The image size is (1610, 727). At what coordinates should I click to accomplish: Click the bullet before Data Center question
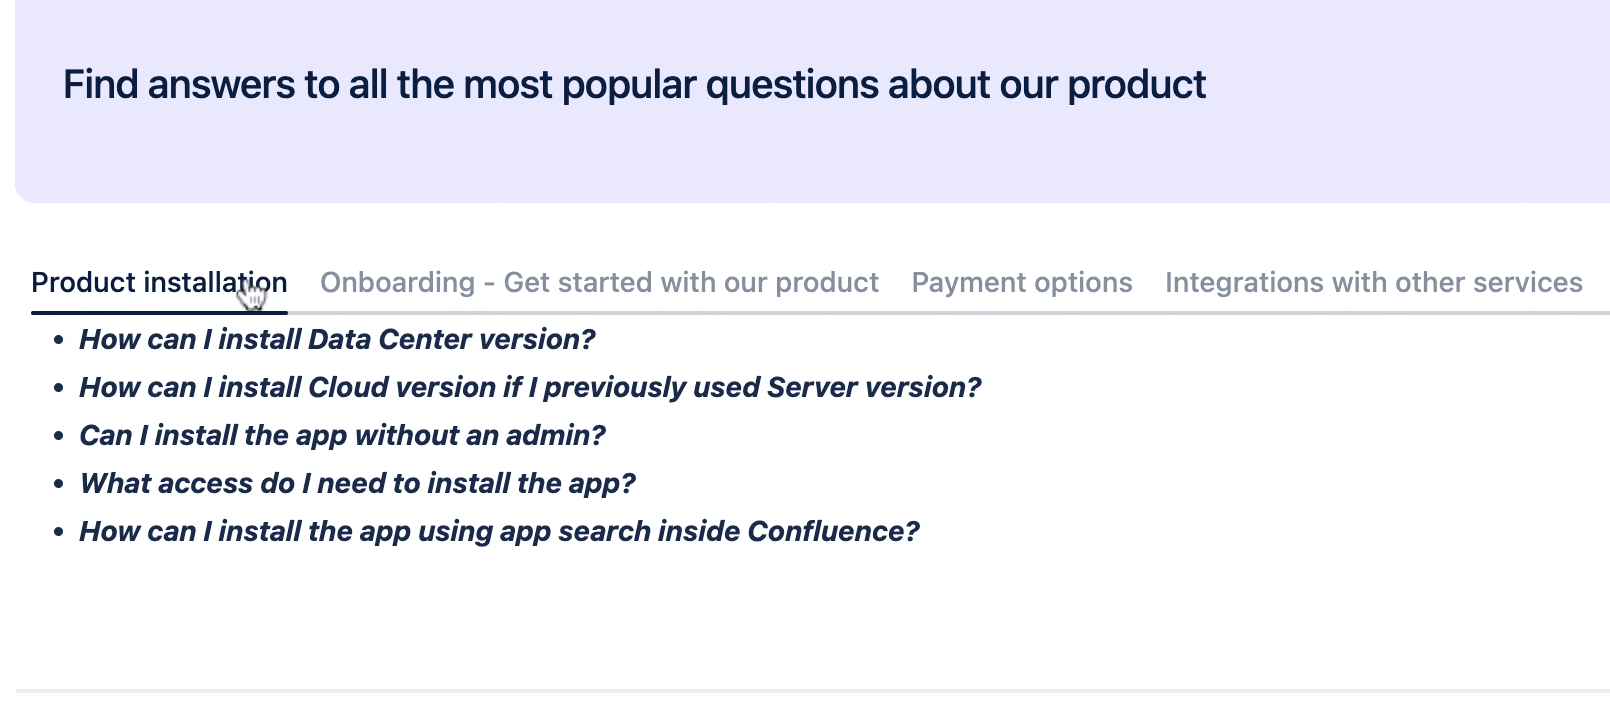[59, 341]
